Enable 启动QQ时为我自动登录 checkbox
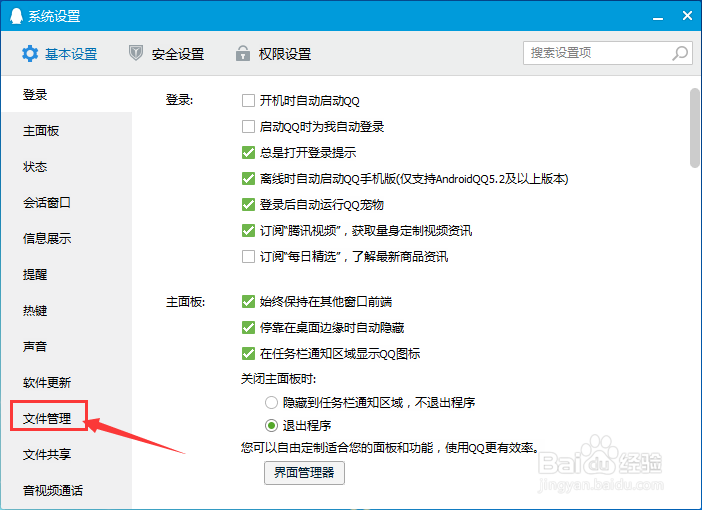The height and width of the screenshot is (510, 702). (x=248, y=126)
